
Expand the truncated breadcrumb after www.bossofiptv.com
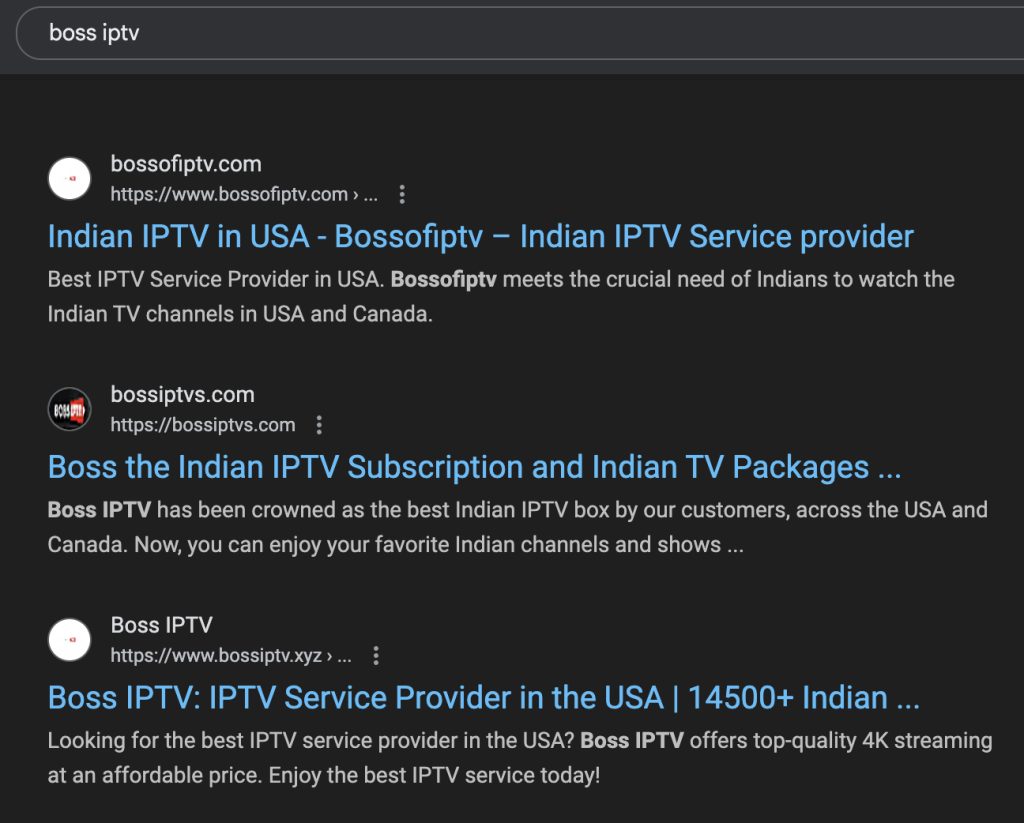pos(370,194)
